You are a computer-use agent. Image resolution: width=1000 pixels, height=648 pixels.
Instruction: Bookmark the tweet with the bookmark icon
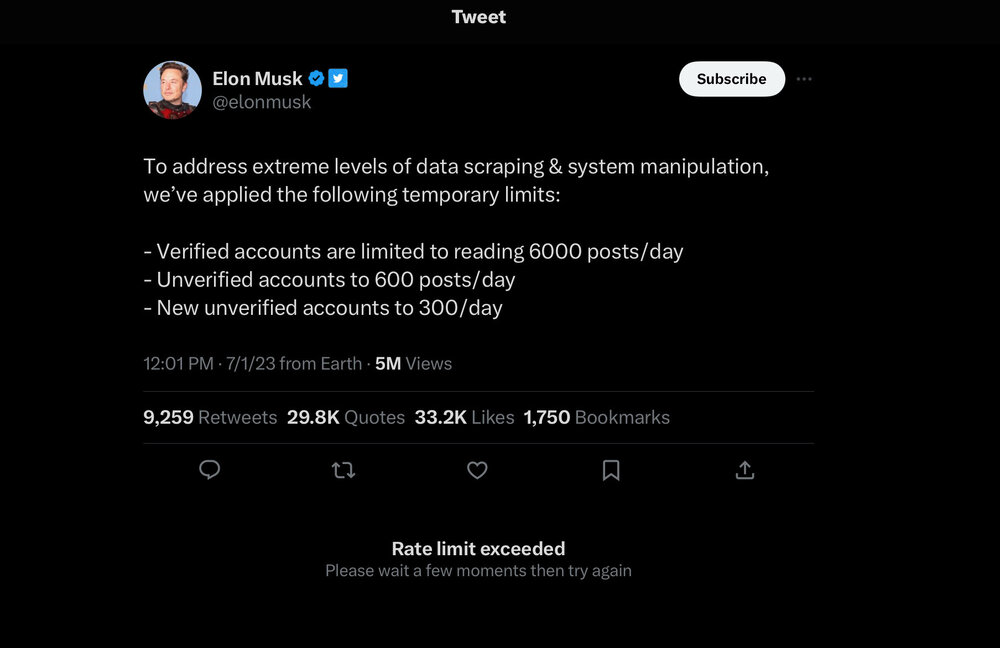point(611,470)
